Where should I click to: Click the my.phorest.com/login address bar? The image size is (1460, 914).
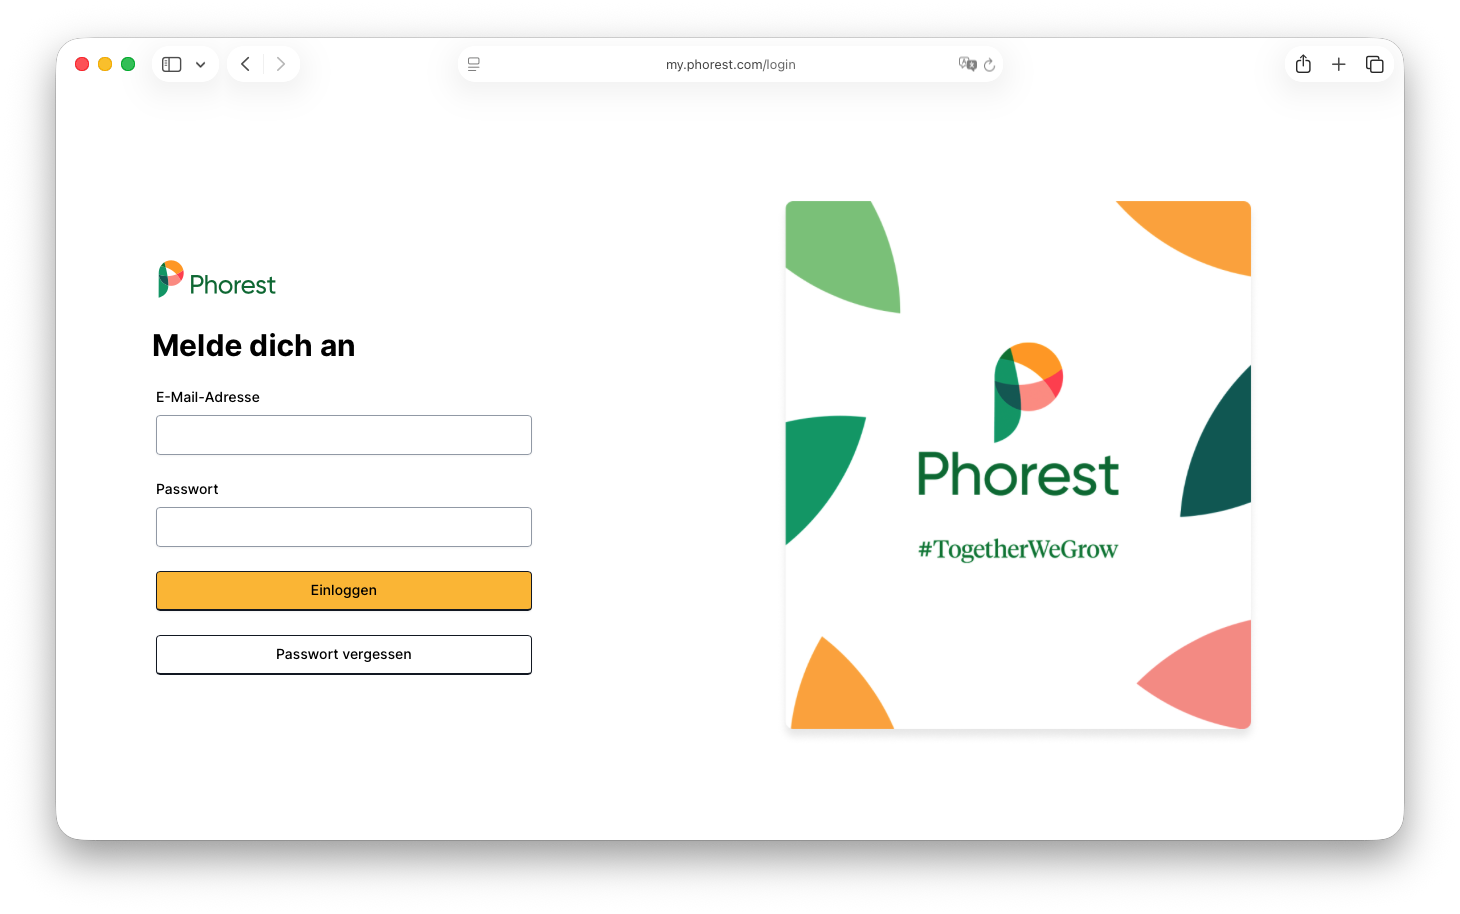click(x=730, y=65)
